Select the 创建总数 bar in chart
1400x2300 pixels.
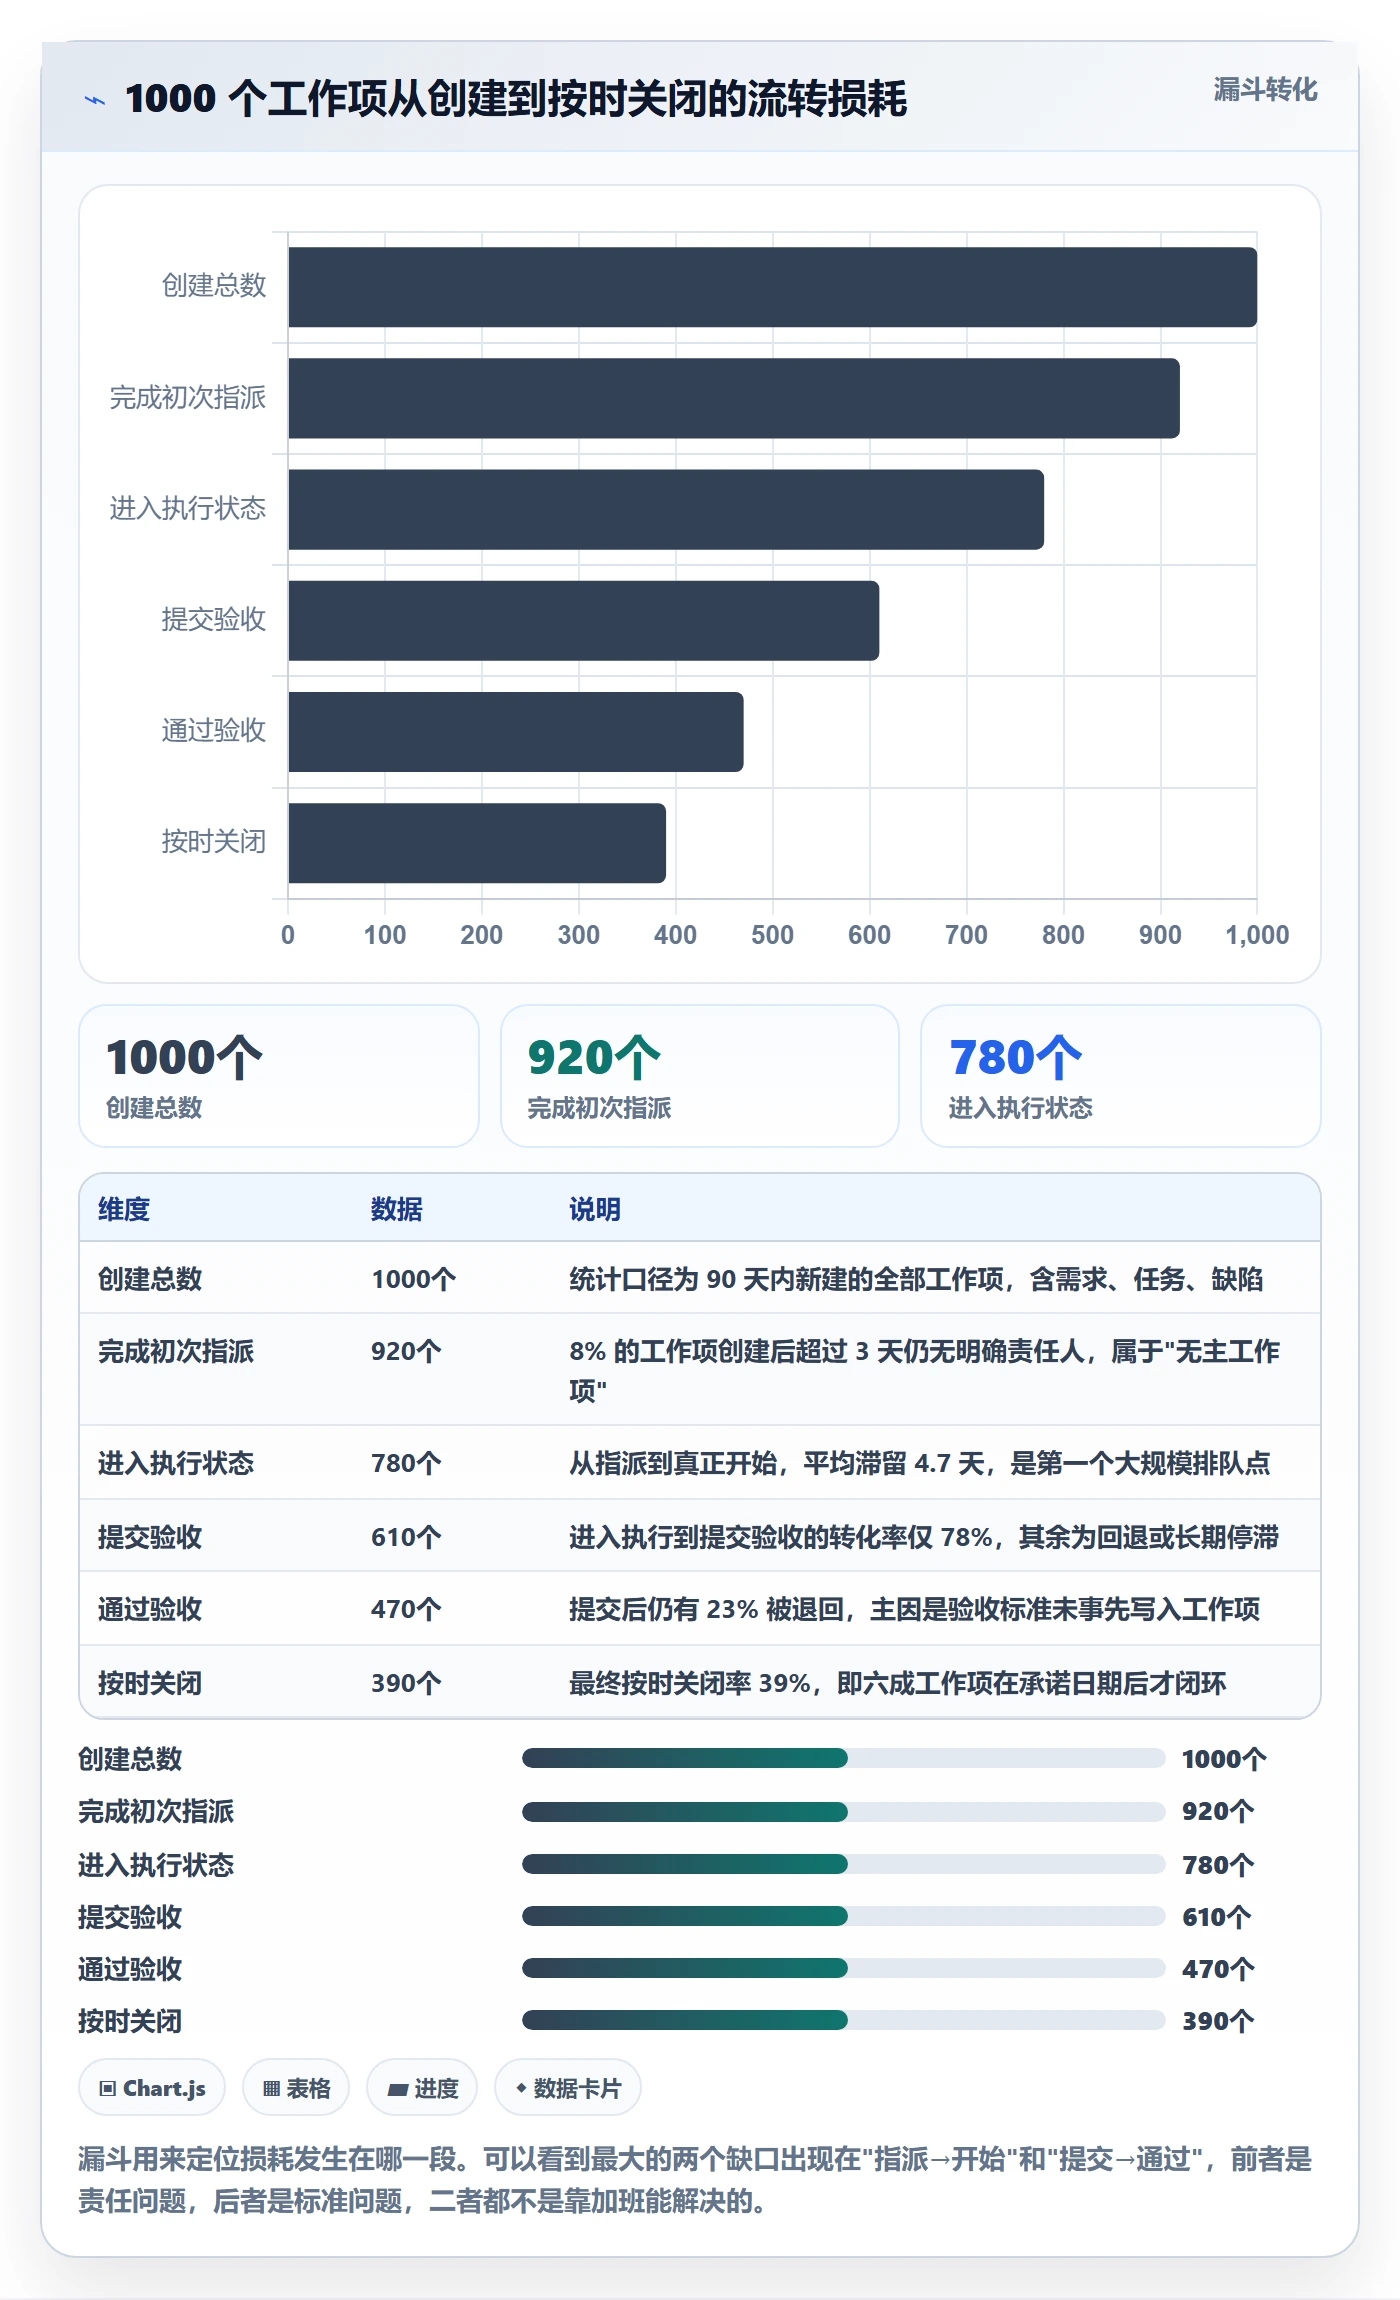pyautogui.click(x=772, y=287)
